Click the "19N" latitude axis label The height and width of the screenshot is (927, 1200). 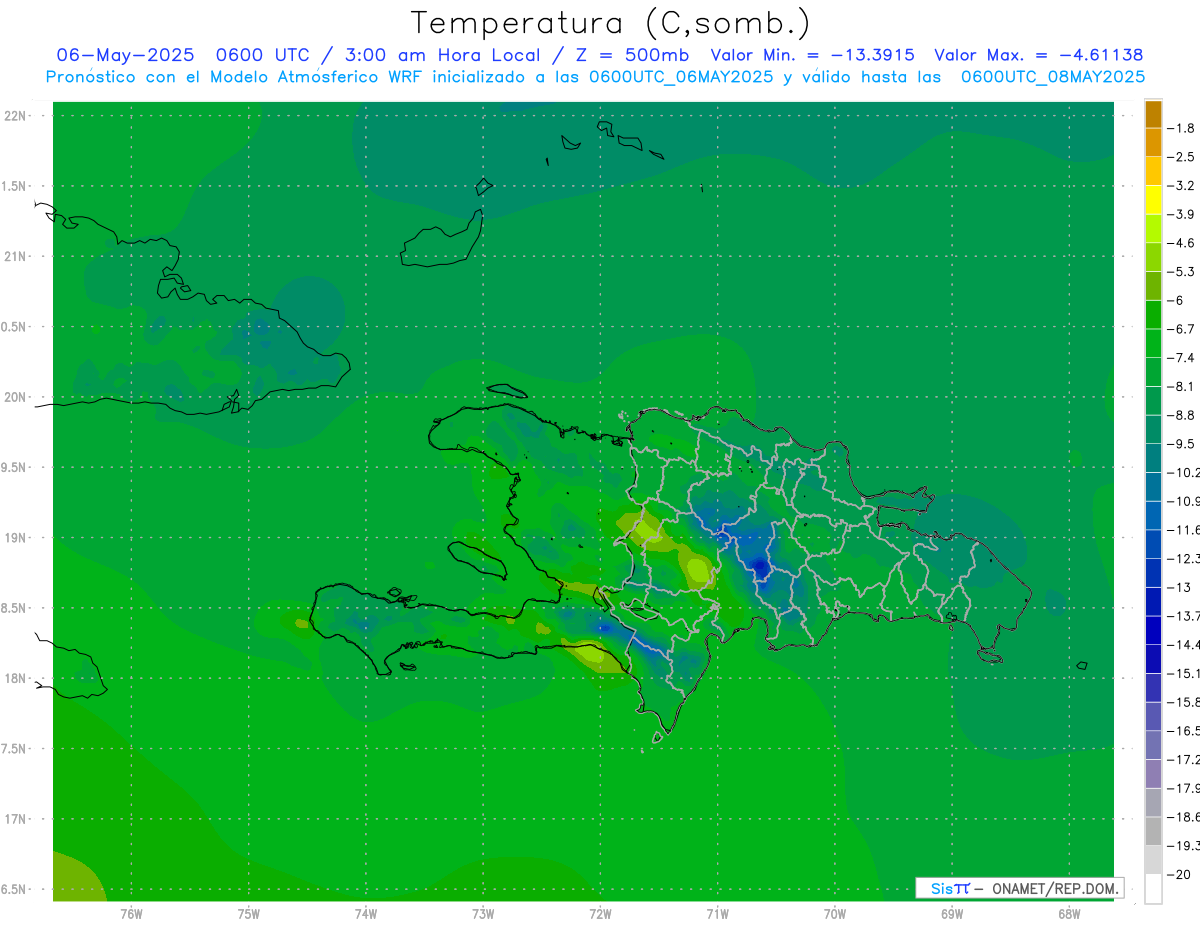click(17, 538)
